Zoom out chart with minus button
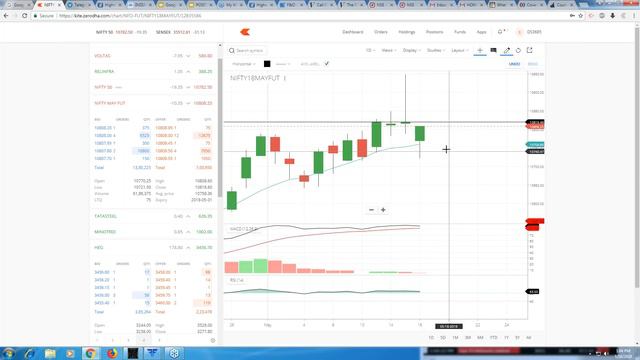This screenshot has height=360, width=640. pyautogui.click(x=371, y=210)
